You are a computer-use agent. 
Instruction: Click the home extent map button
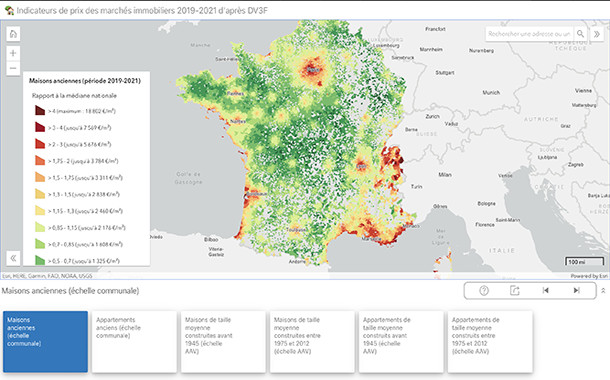pyautogui.click(x=13, y=34)
